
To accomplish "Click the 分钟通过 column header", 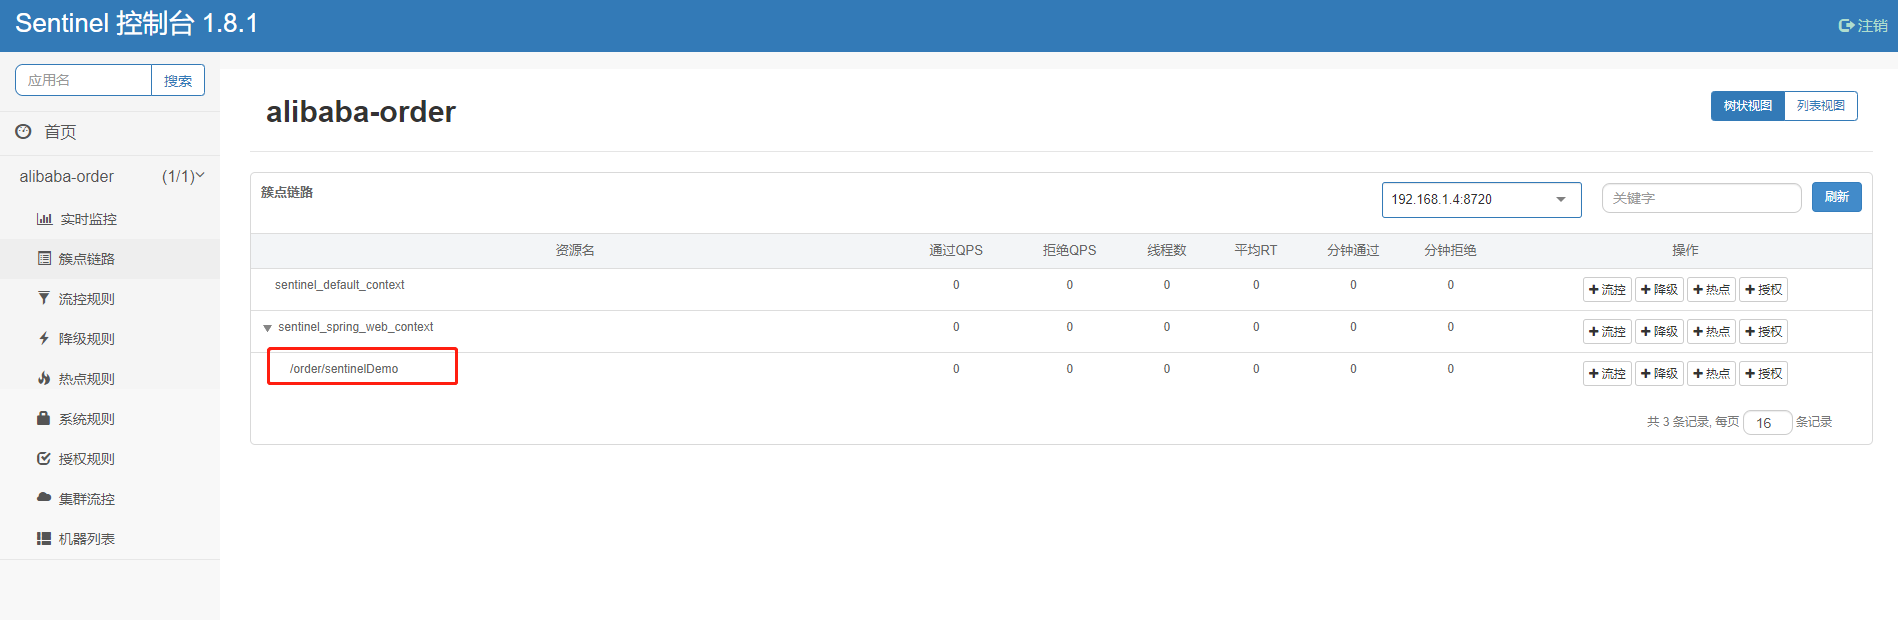I will [1353, 250].
